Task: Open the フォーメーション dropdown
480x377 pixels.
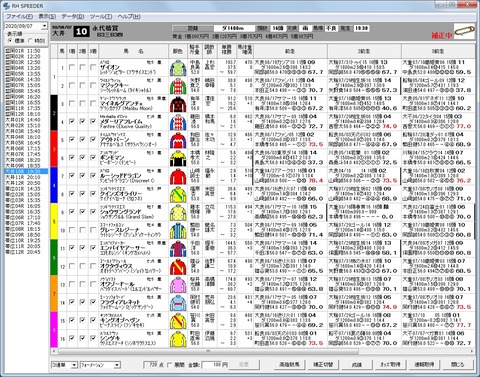Action: 117,365
